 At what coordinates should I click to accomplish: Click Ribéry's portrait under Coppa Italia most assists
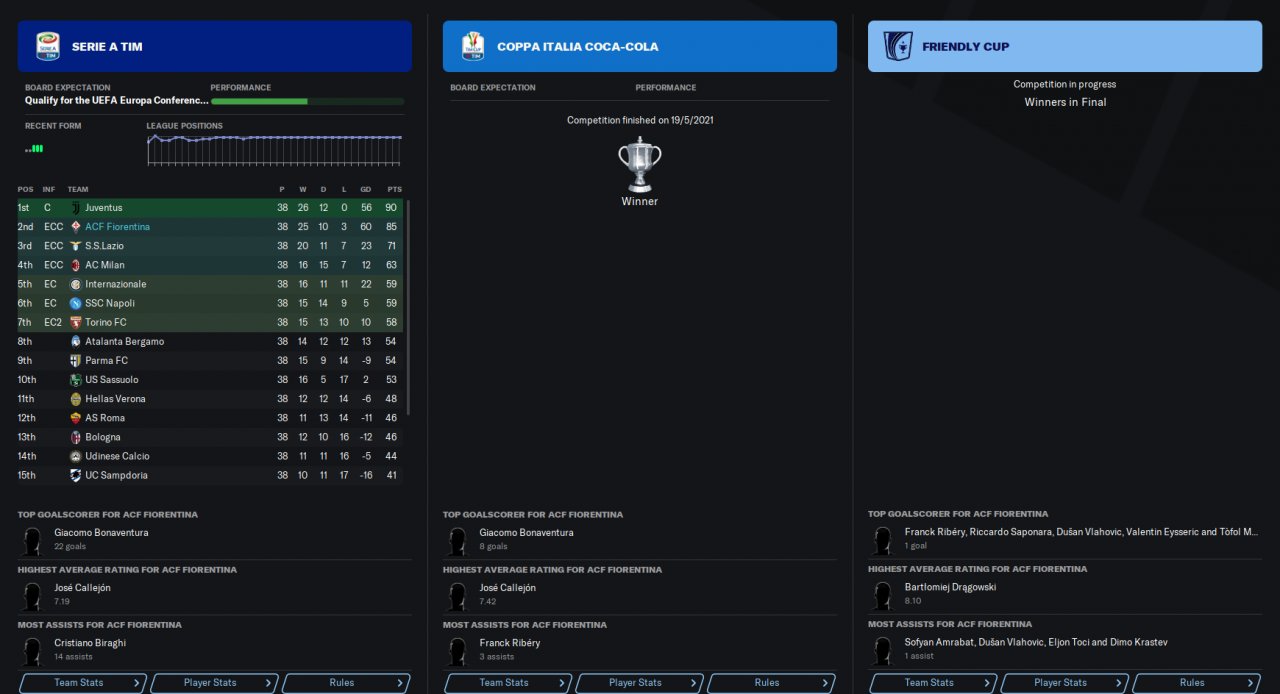458,651
